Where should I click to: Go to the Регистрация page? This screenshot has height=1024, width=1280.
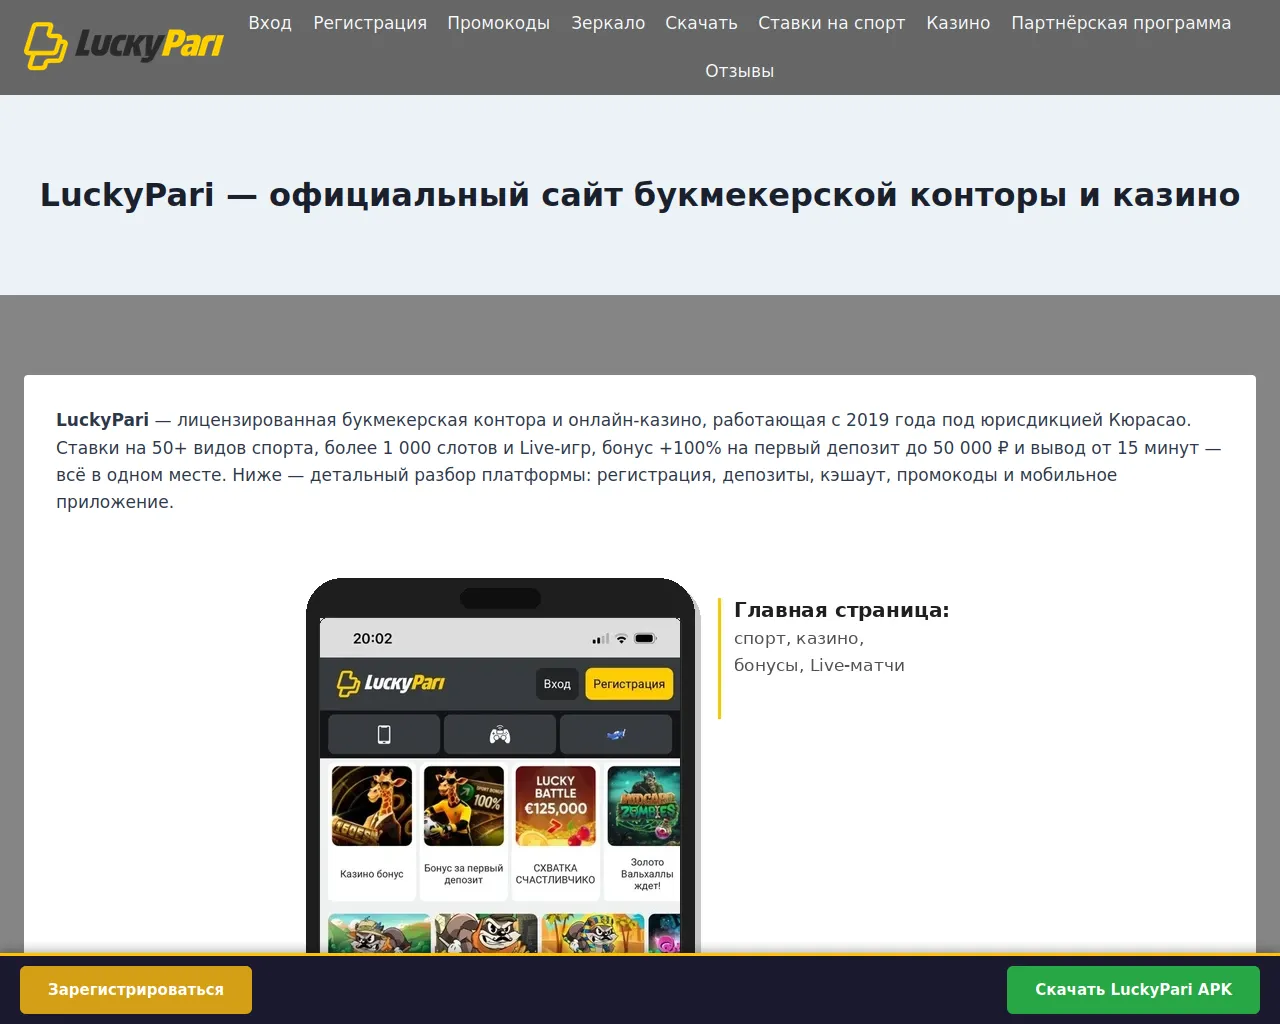pos(370,23)
